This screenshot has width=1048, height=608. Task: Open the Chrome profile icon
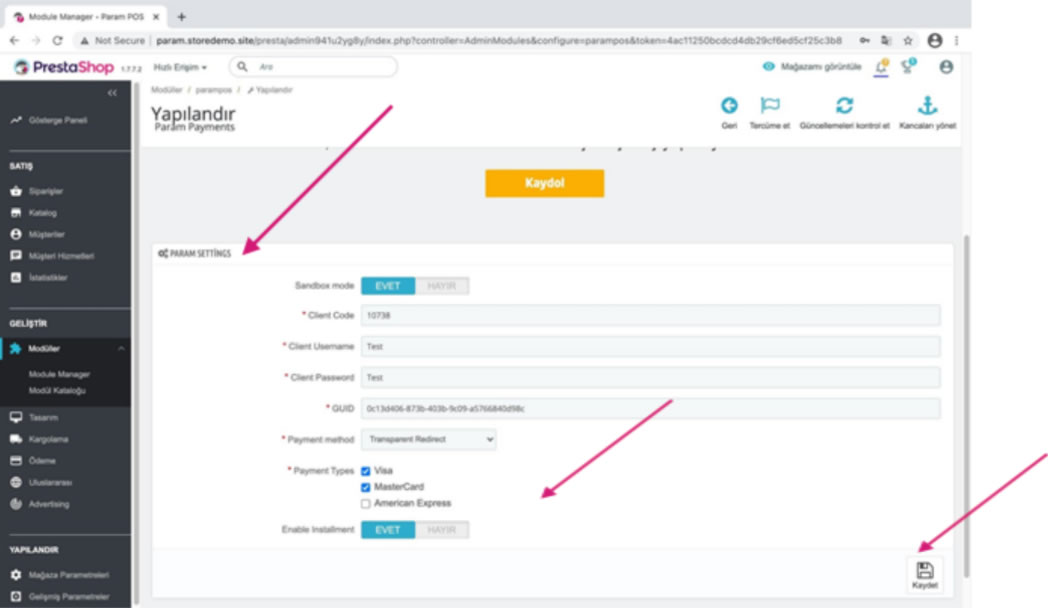point(934,41)
